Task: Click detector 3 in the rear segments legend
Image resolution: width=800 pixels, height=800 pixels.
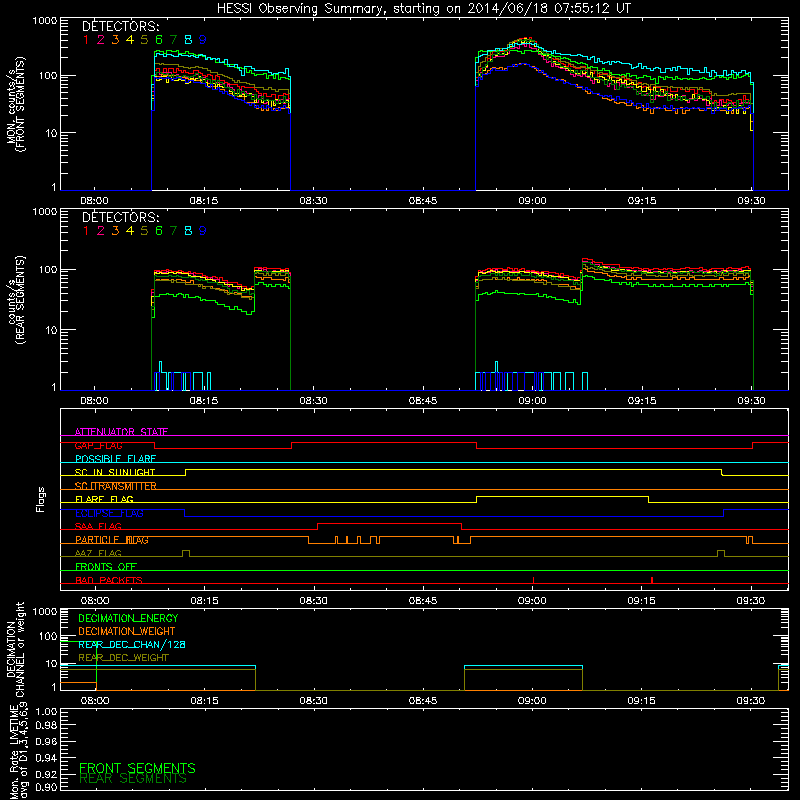Action: point(115,231)
